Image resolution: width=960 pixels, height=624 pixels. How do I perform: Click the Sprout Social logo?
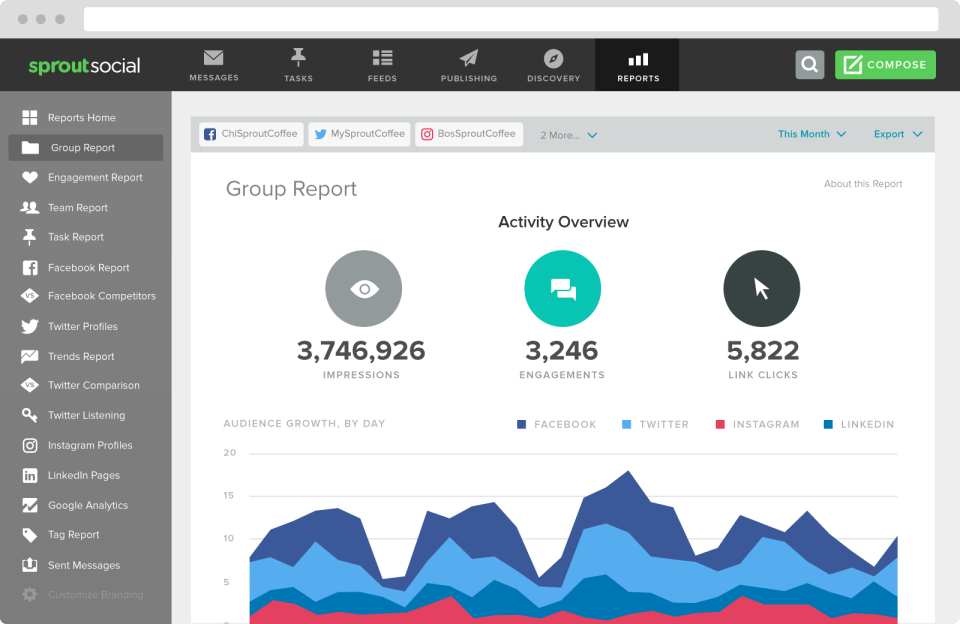click(84, 66)
